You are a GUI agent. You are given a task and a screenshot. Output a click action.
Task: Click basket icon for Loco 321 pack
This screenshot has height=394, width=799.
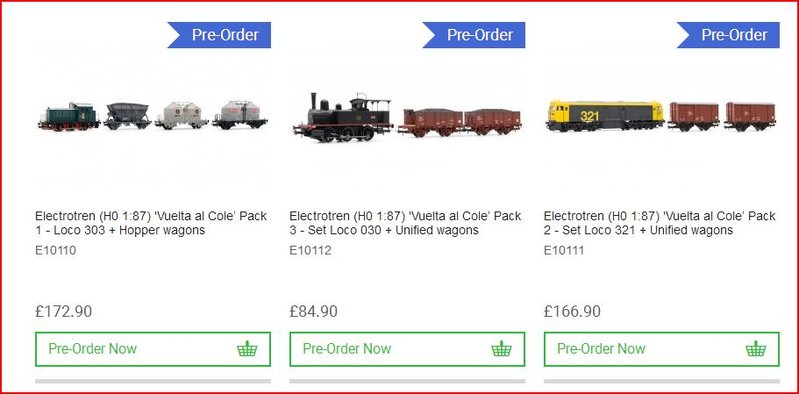click(756, 349)
